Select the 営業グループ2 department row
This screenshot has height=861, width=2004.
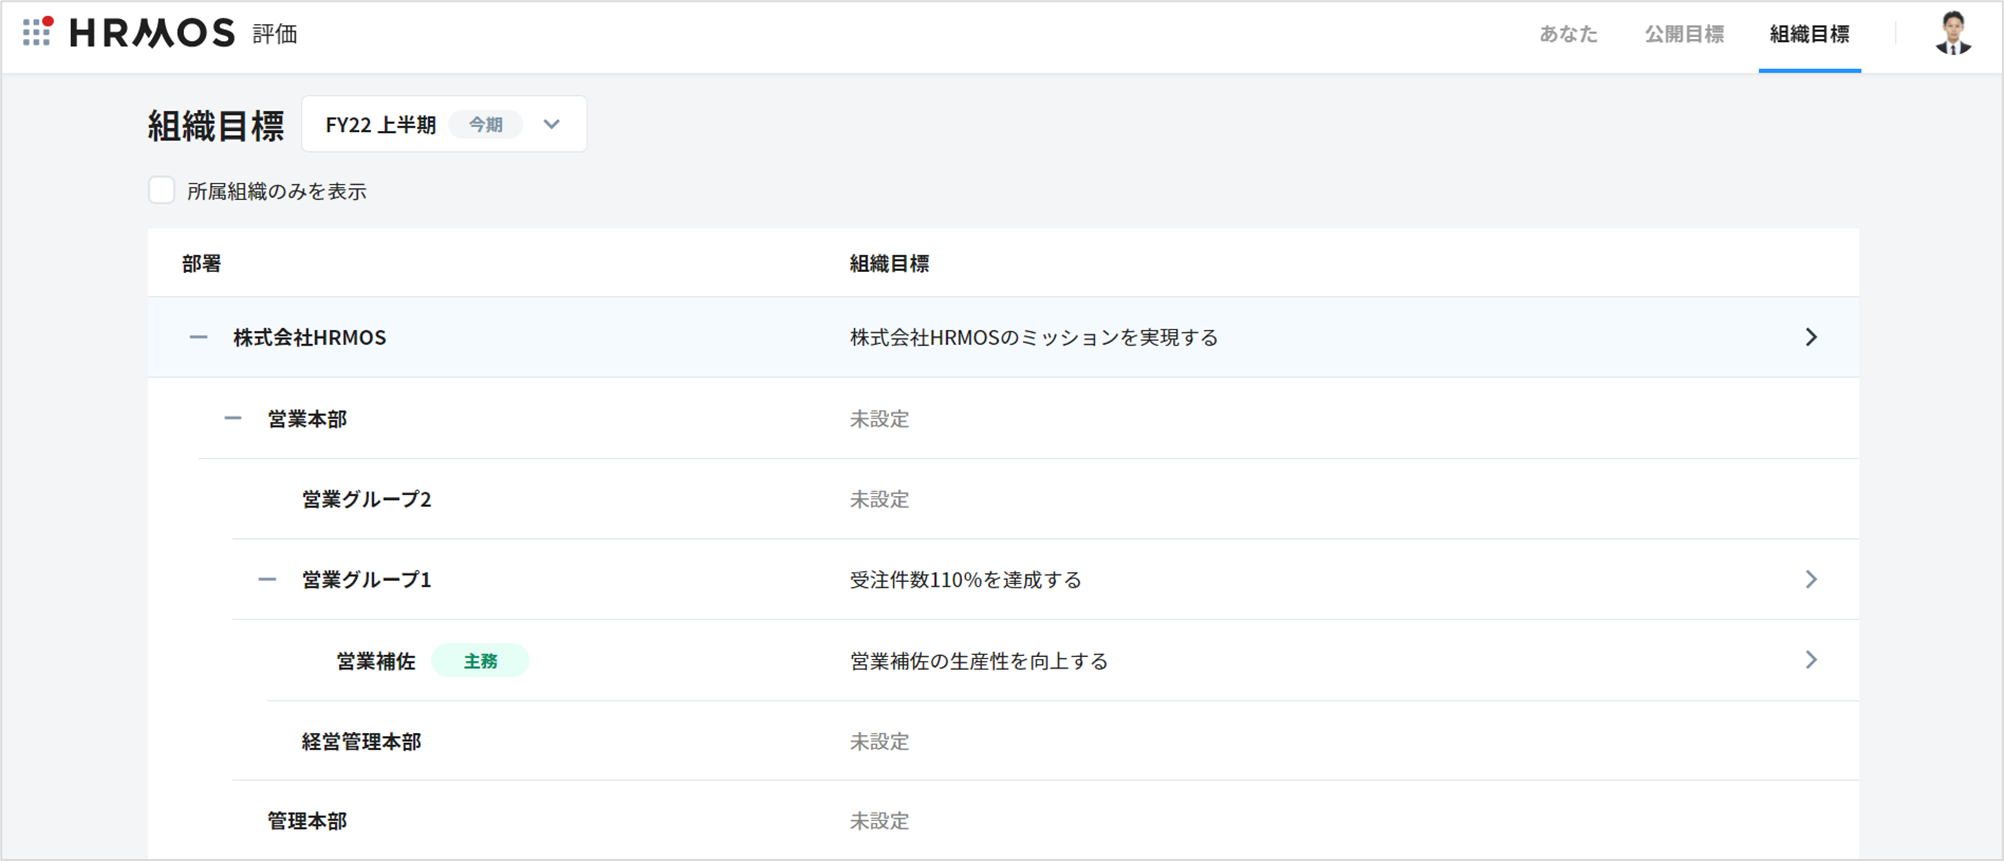pos(366,499)
